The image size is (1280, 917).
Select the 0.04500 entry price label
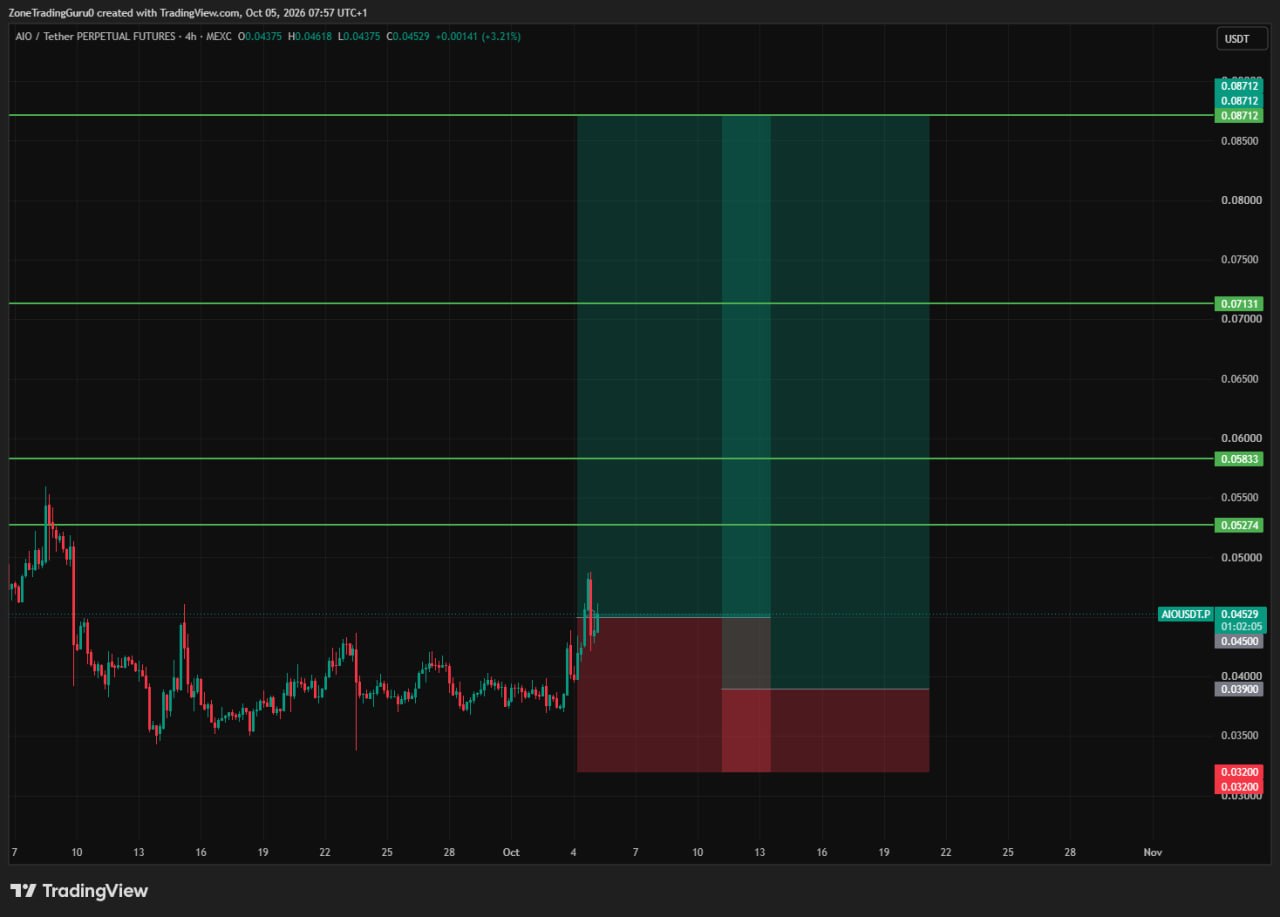[1239, 642]
